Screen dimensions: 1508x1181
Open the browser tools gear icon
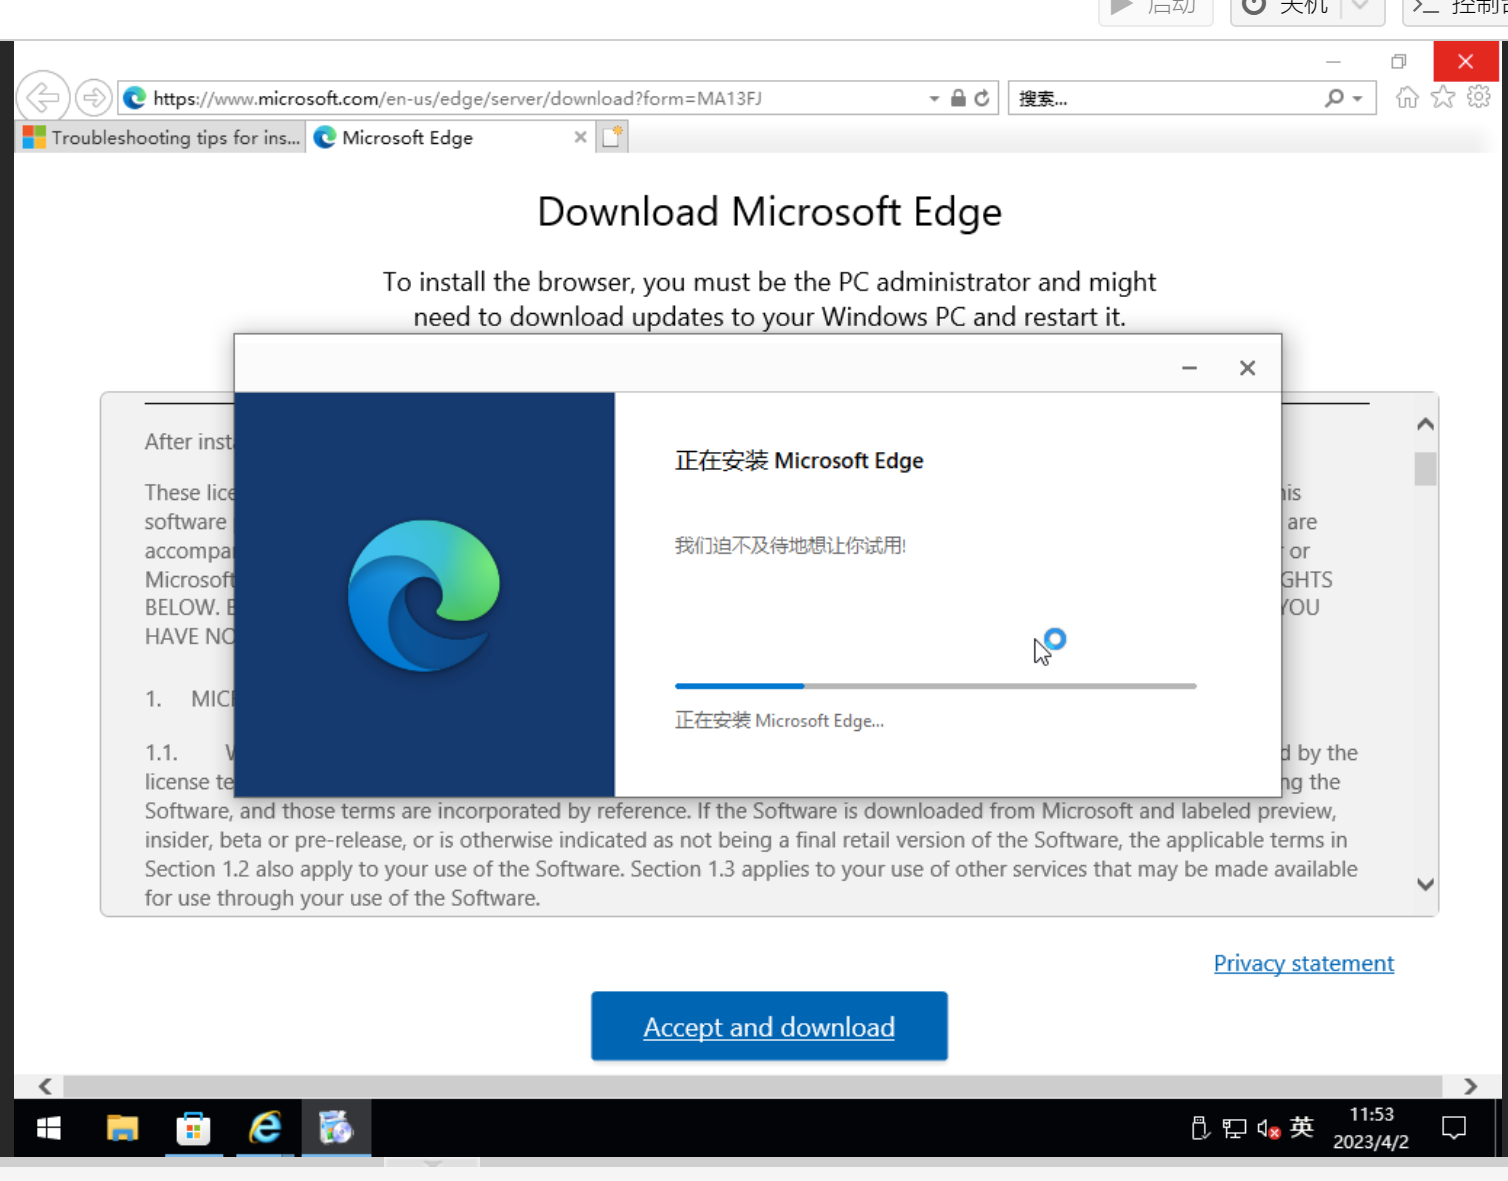pyautogui.click(x=1479, y=97)
